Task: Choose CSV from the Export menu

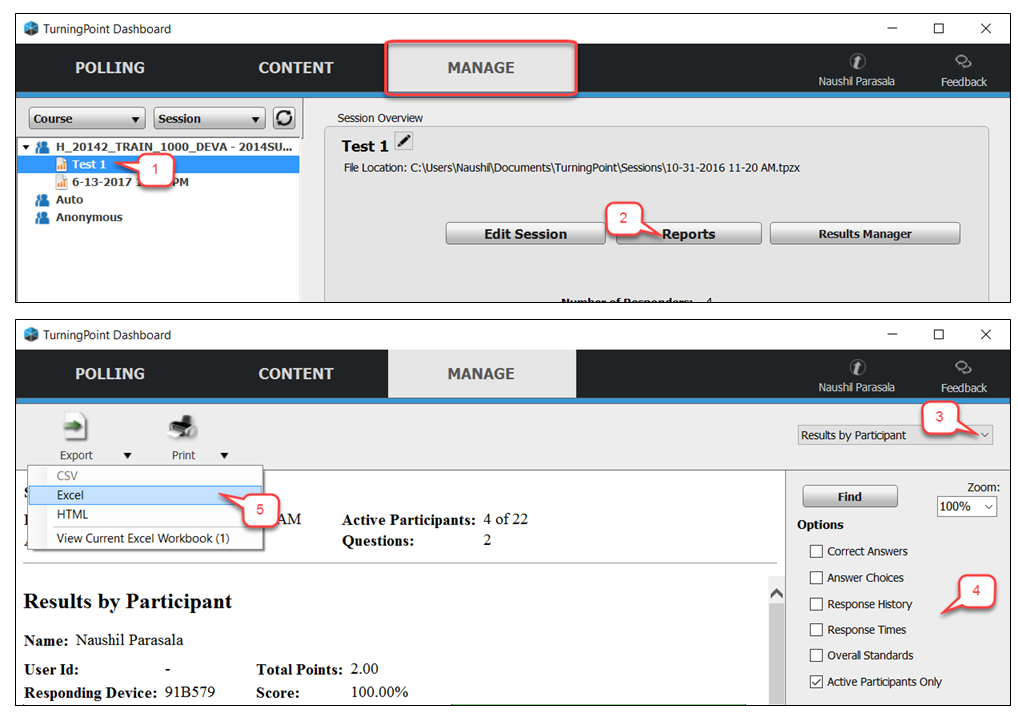Action: click(145, 476)
